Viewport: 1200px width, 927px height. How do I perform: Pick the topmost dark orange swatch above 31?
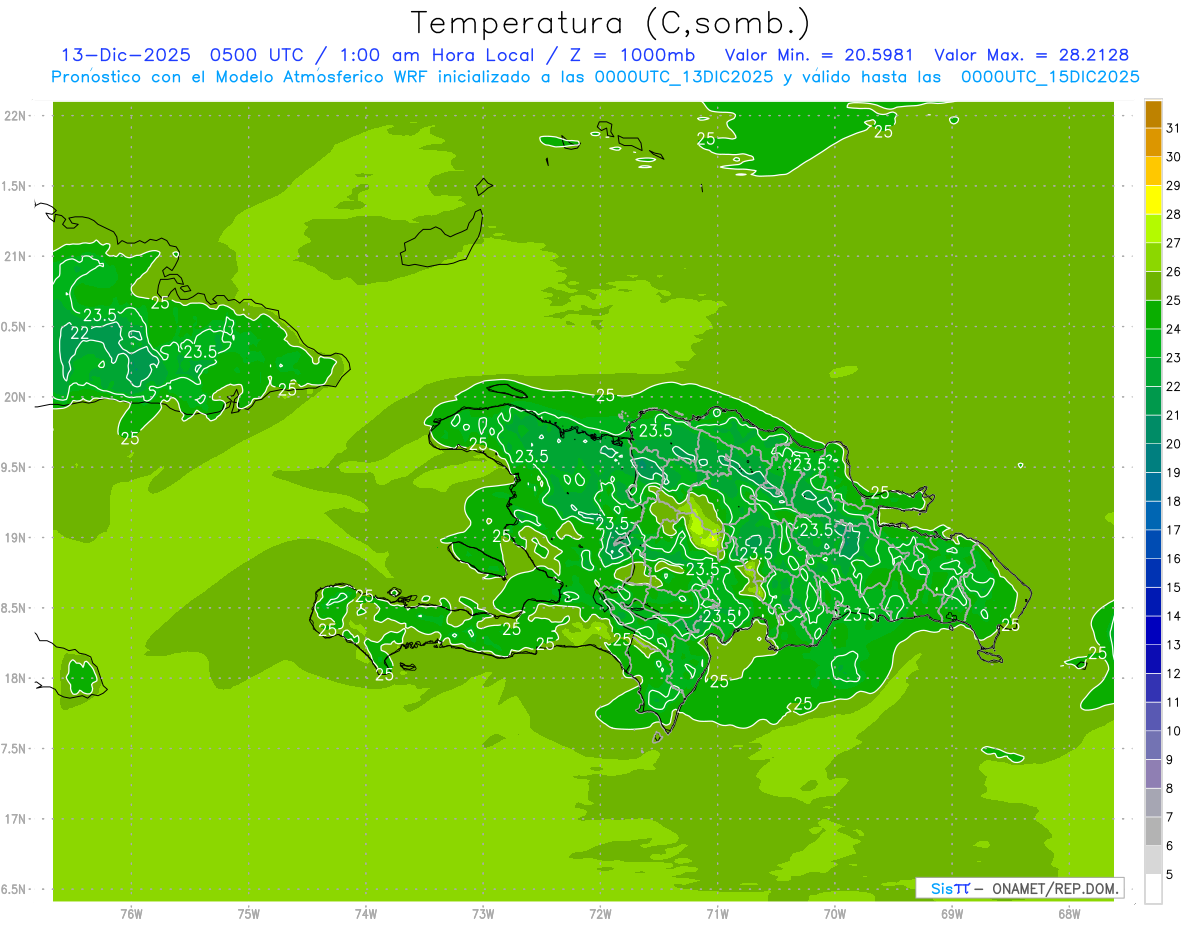point(1153,114)
